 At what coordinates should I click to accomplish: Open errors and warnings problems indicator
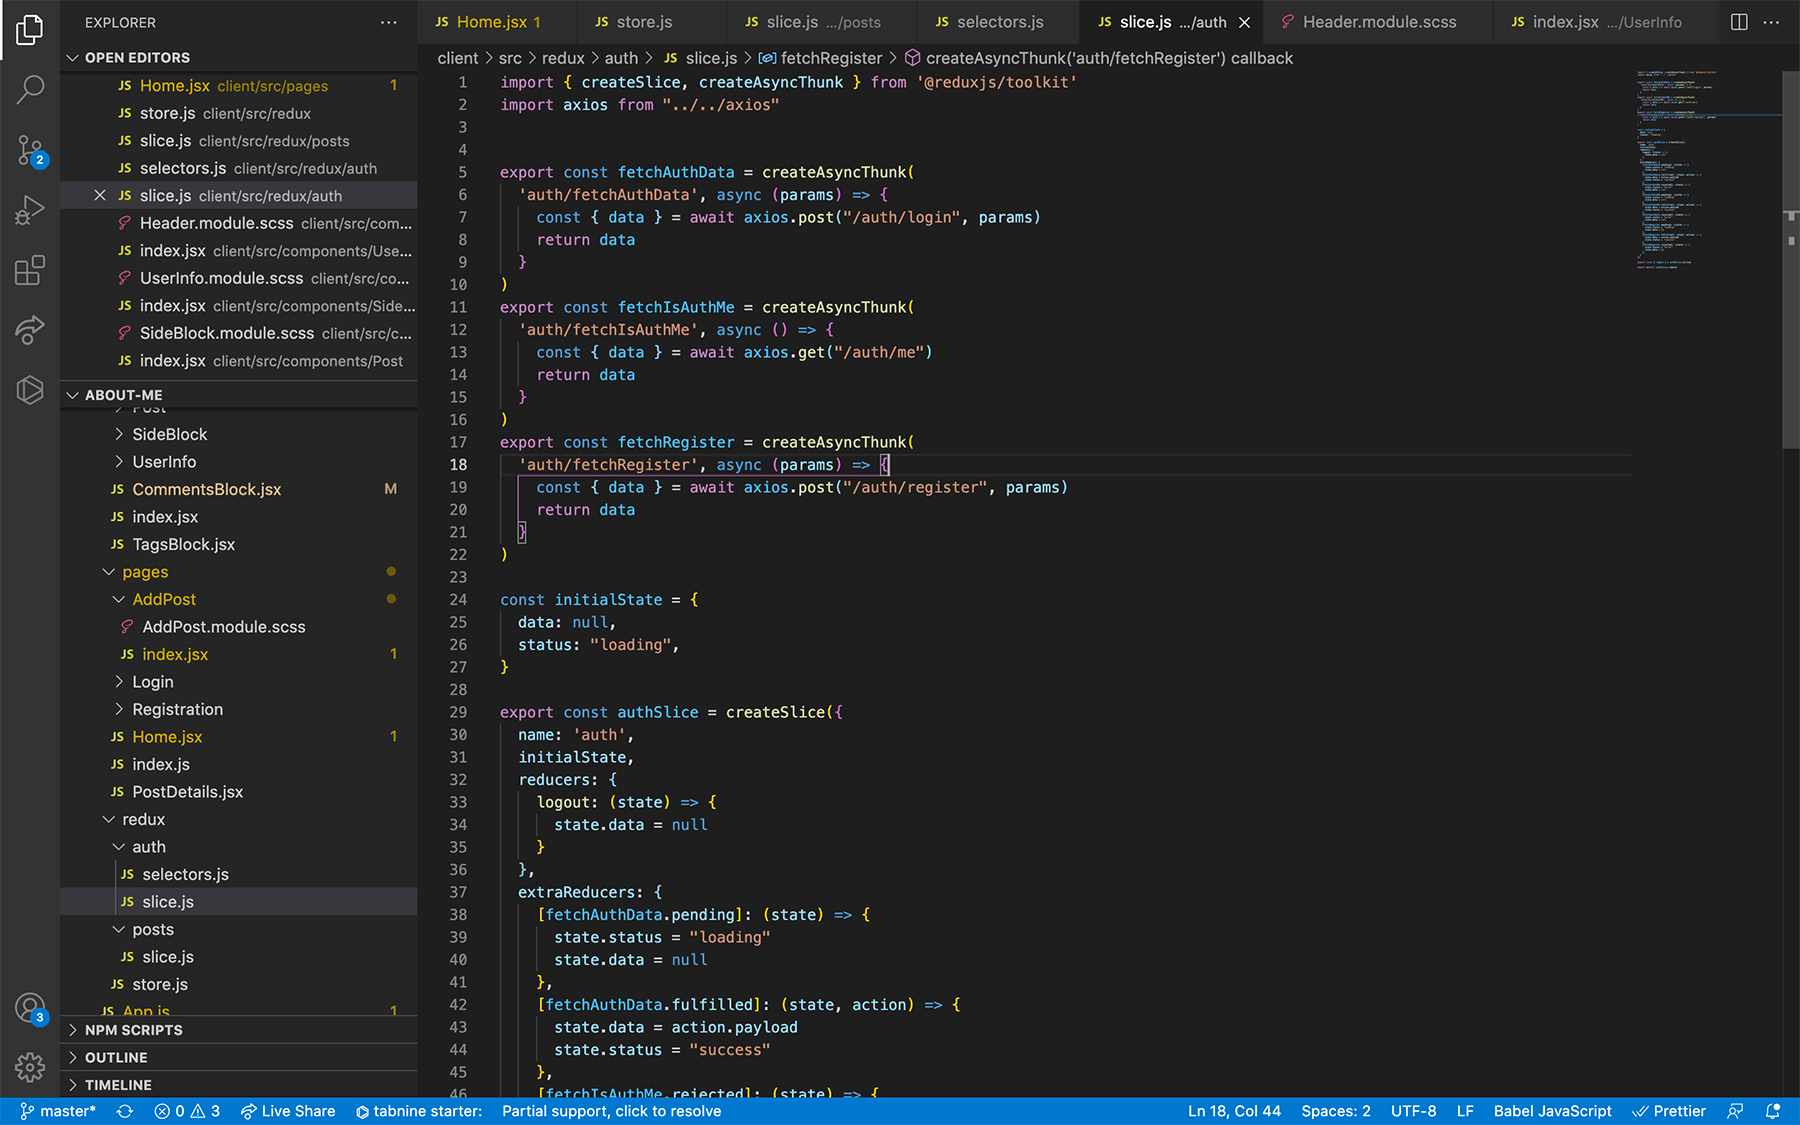tap(187, 1111)
